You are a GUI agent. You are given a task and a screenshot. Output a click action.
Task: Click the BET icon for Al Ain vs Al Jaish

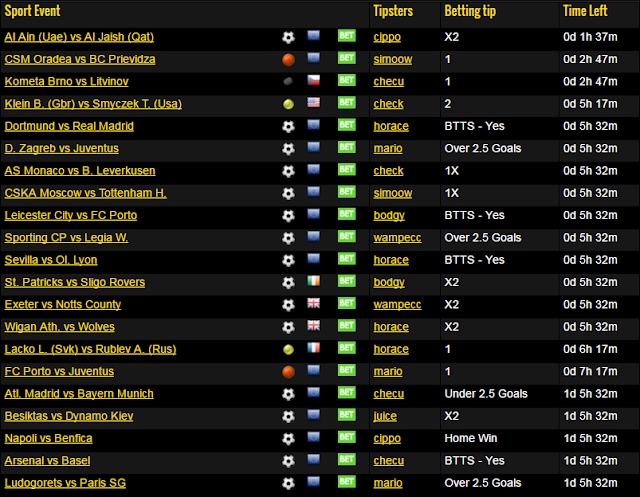point(347,36)
